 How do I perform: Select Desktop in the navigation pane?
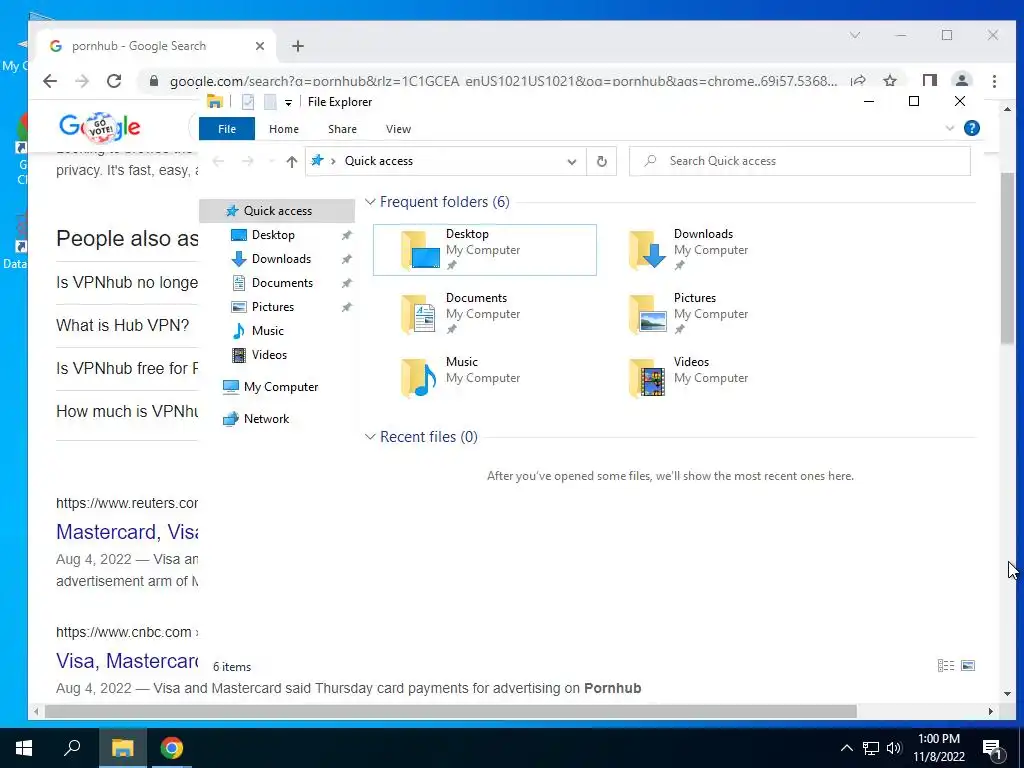[273, 235]
